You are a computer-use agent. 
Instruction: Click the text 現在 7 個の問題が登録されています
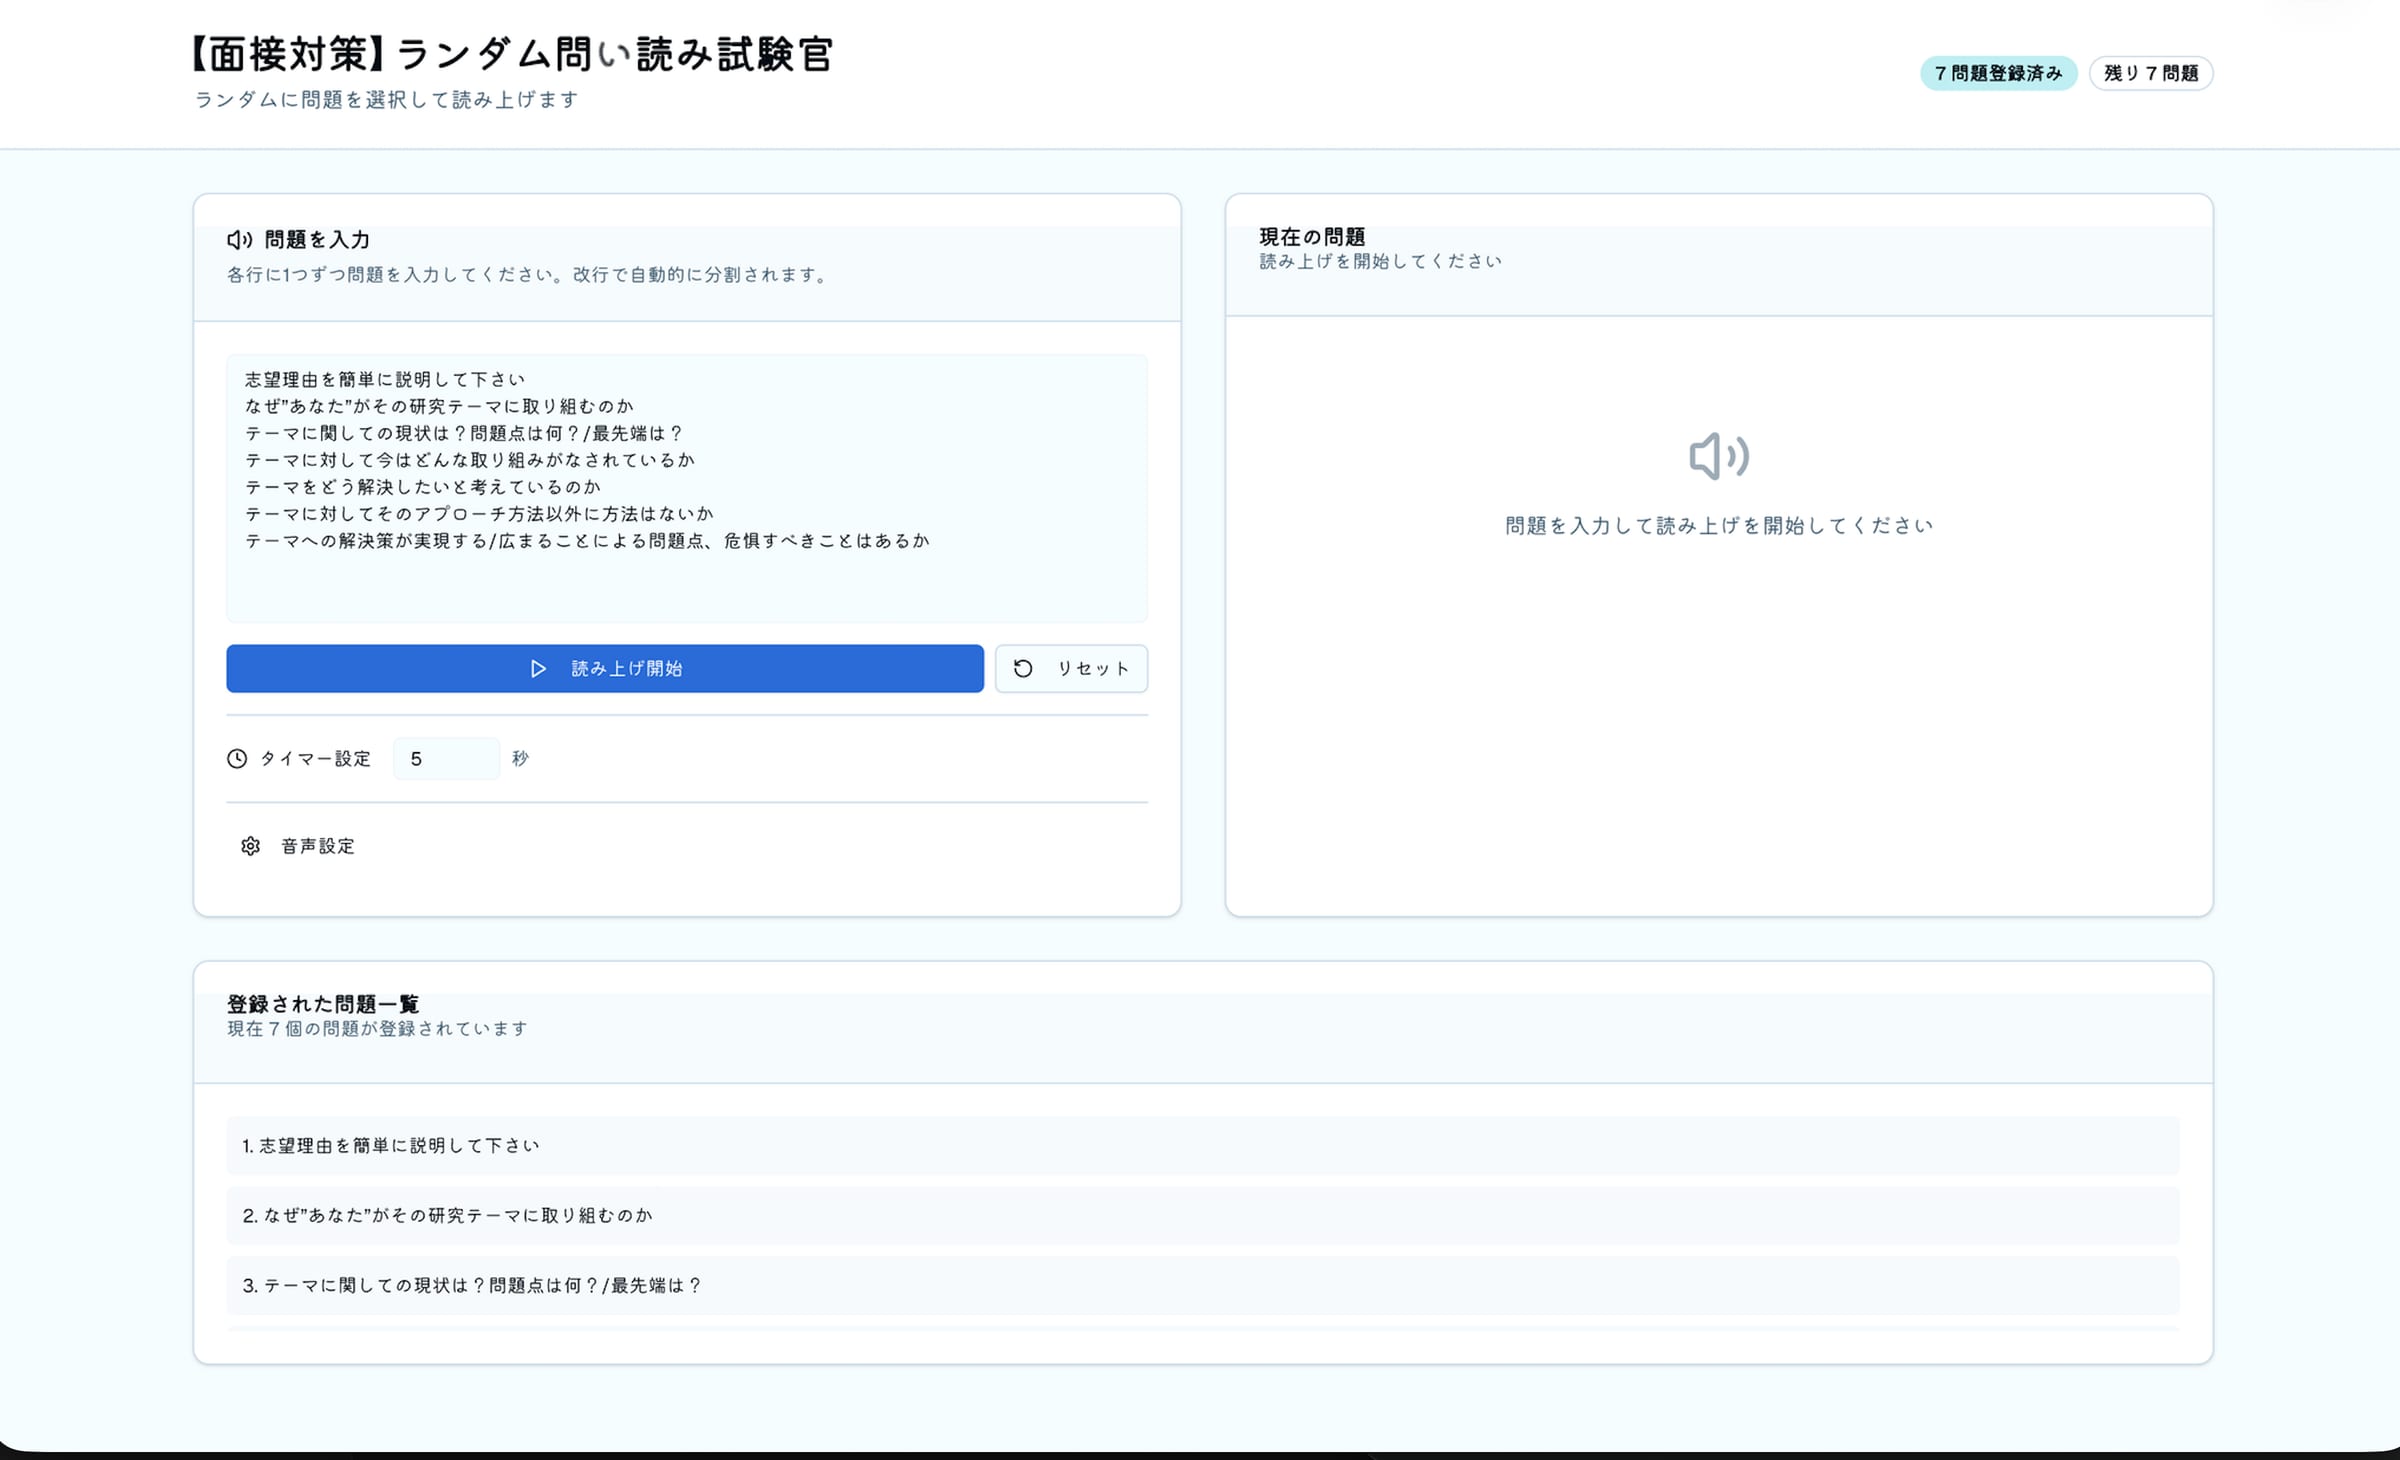click(x=377, y=1029)
